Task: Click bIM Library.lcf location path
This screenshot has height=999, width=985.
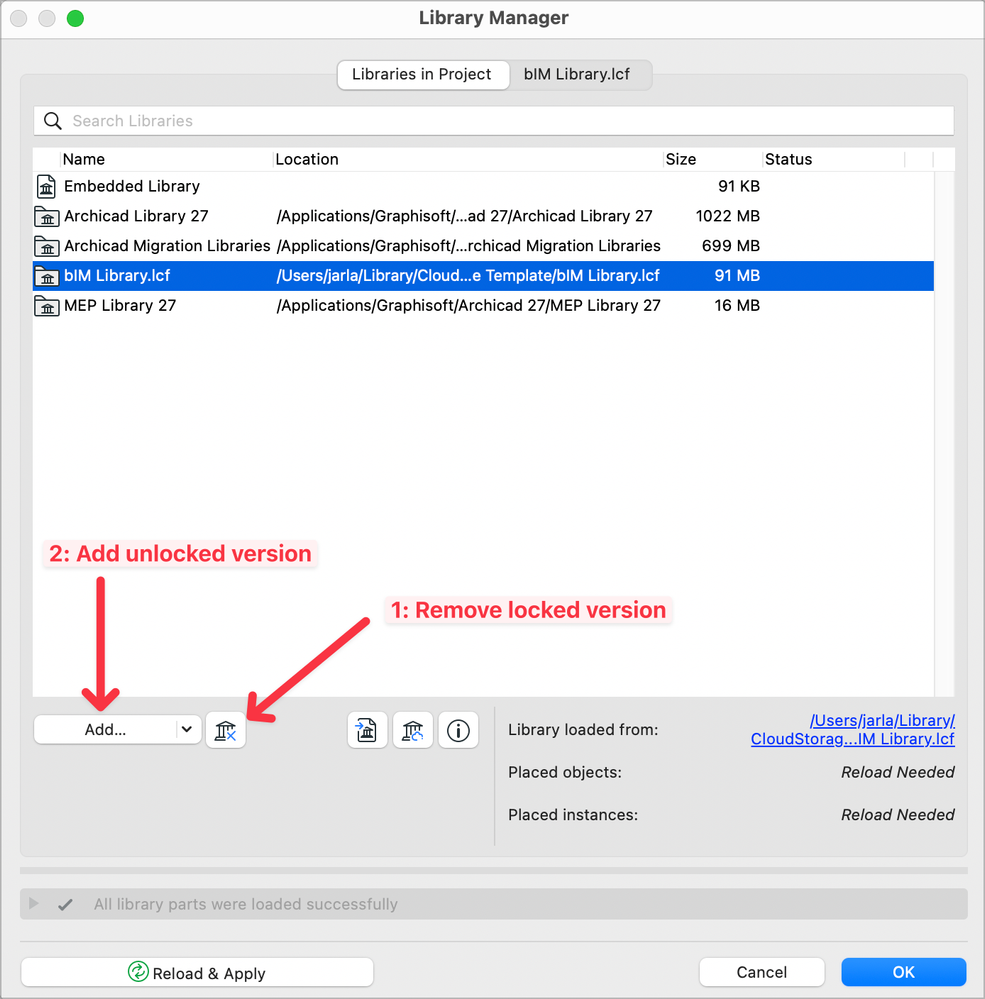Action: point(468,276)
